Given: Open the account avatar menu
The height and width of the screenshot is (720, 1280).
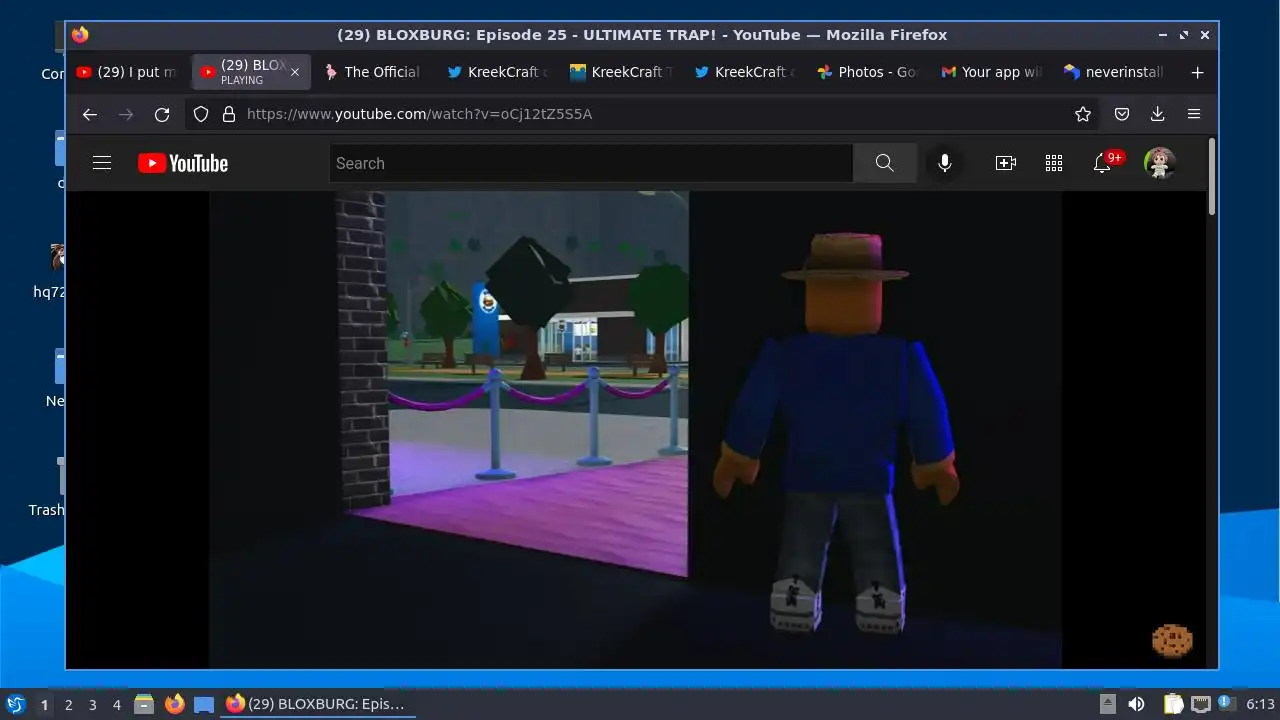Looking at the screenshot, I should click(1160, 163).
